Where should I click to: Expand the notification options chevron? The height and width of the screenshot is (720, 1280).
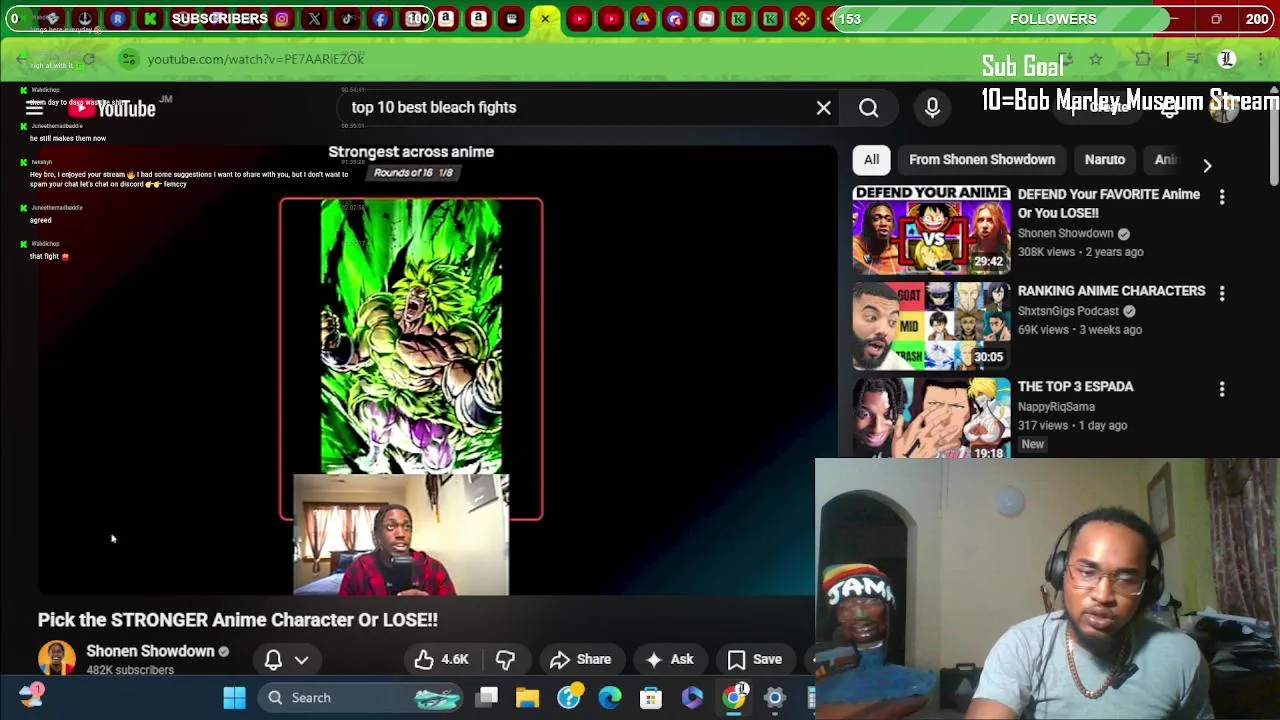pos(301,659)
